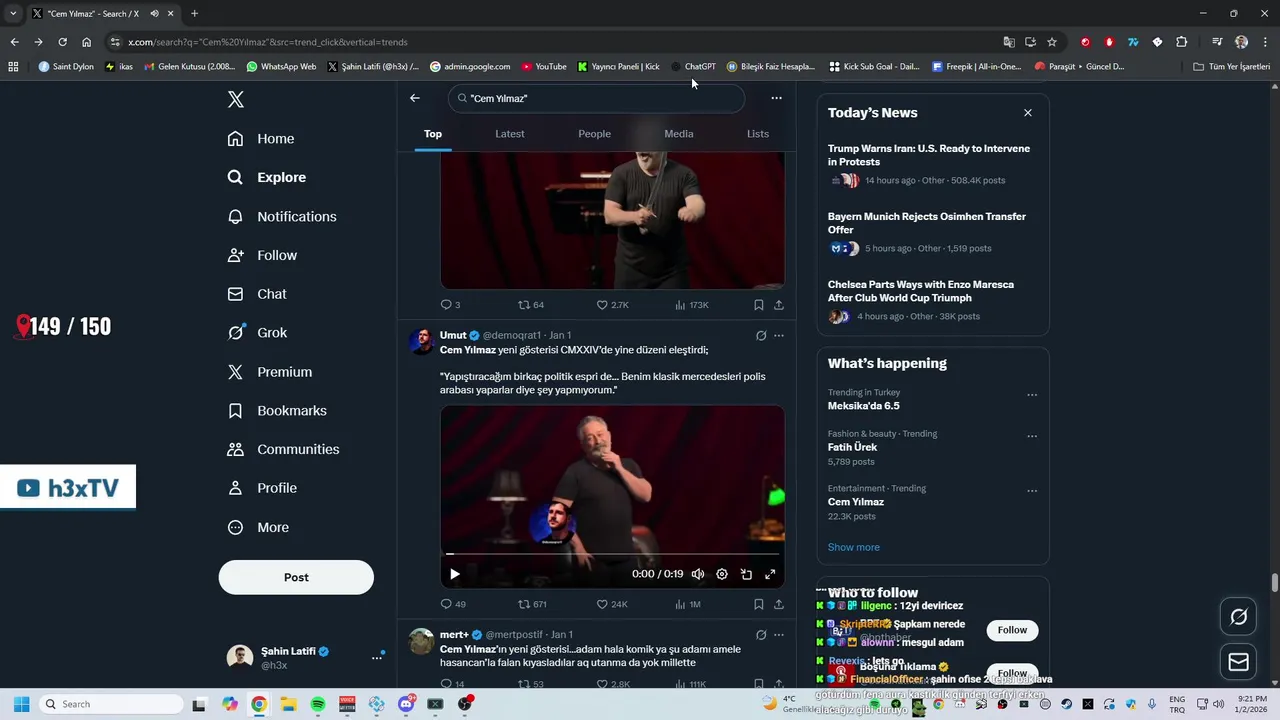The height and width of the screenshot is (720, 1280).
Task: Click the first Follow button in Who to follow
Action: [1012, 630]
